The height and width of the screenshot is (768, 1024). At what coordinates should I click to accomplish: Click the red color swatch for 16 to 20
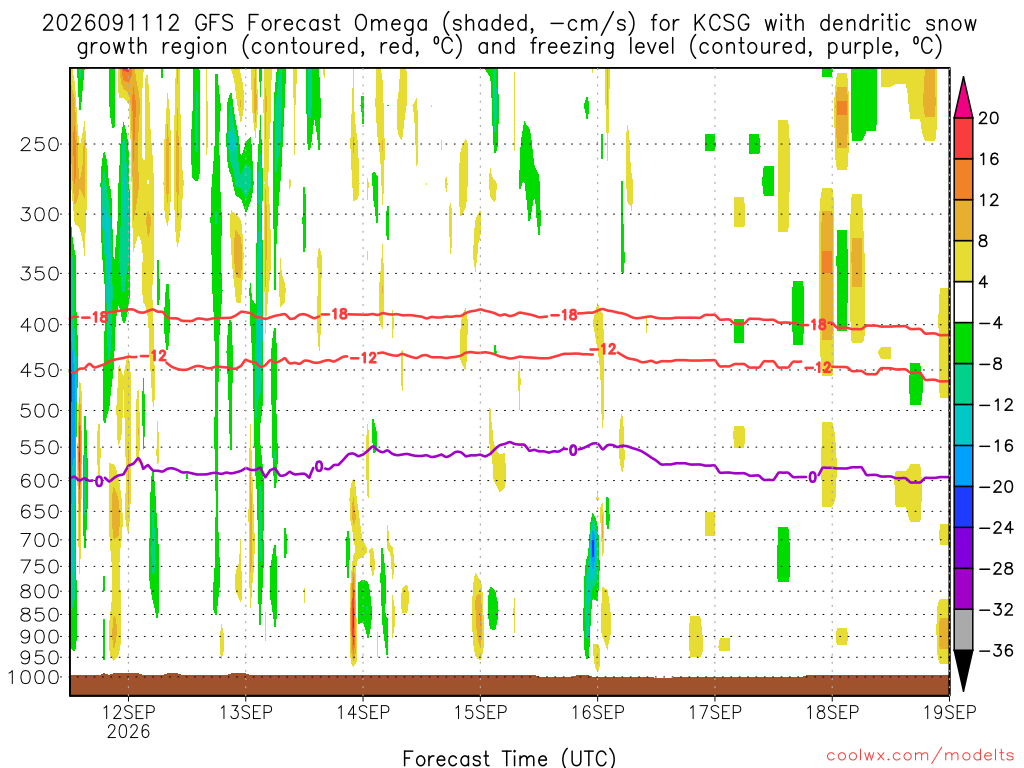[963, 138]
